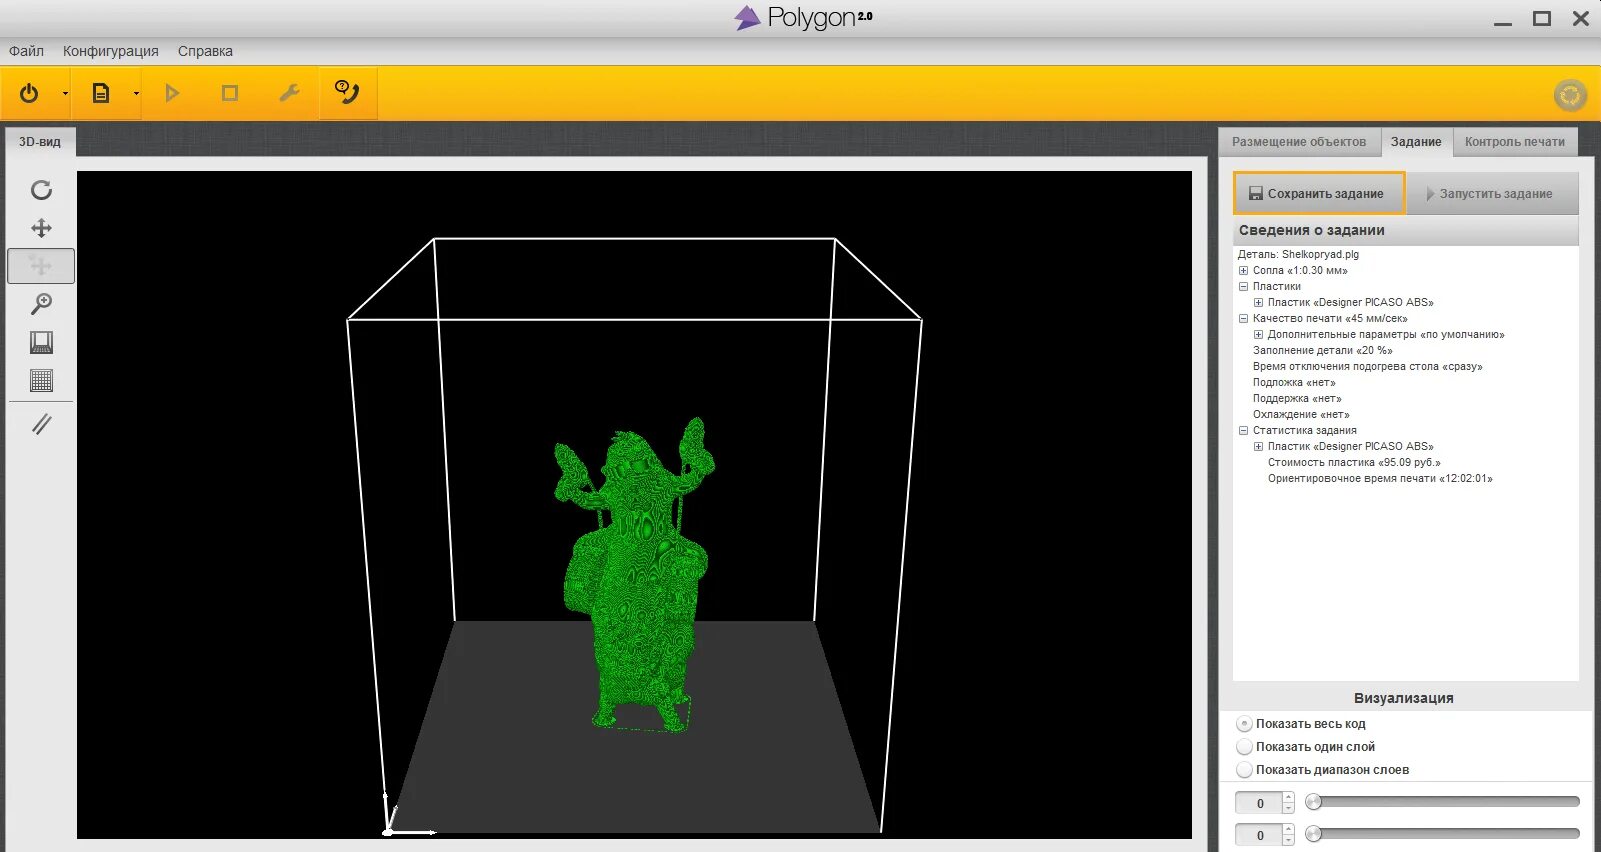Click the lower layer number input field
The height and width of the screenshot is (852, 1601).
[x=1259, y=835]
